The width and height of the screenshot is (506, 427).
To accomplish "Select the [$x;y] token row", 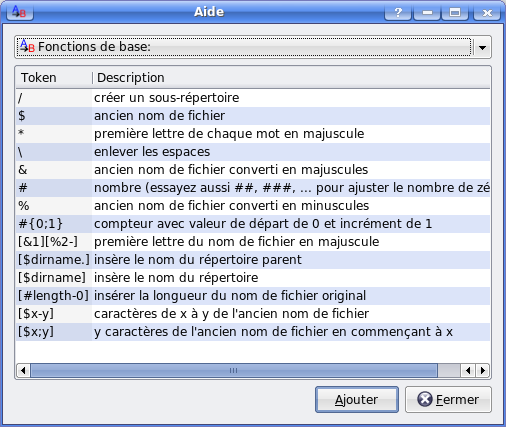I will tap(253, 332).
